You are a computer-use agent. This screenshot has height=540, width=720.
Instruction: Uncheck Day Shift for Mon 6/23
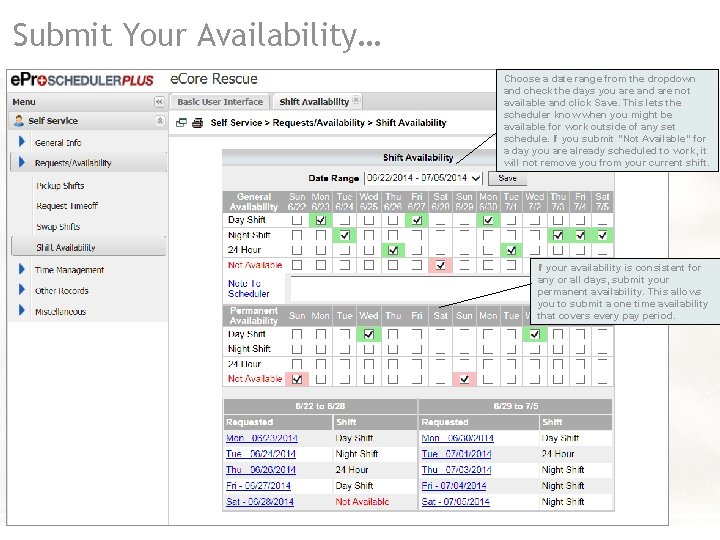click(x=321, y=220)
